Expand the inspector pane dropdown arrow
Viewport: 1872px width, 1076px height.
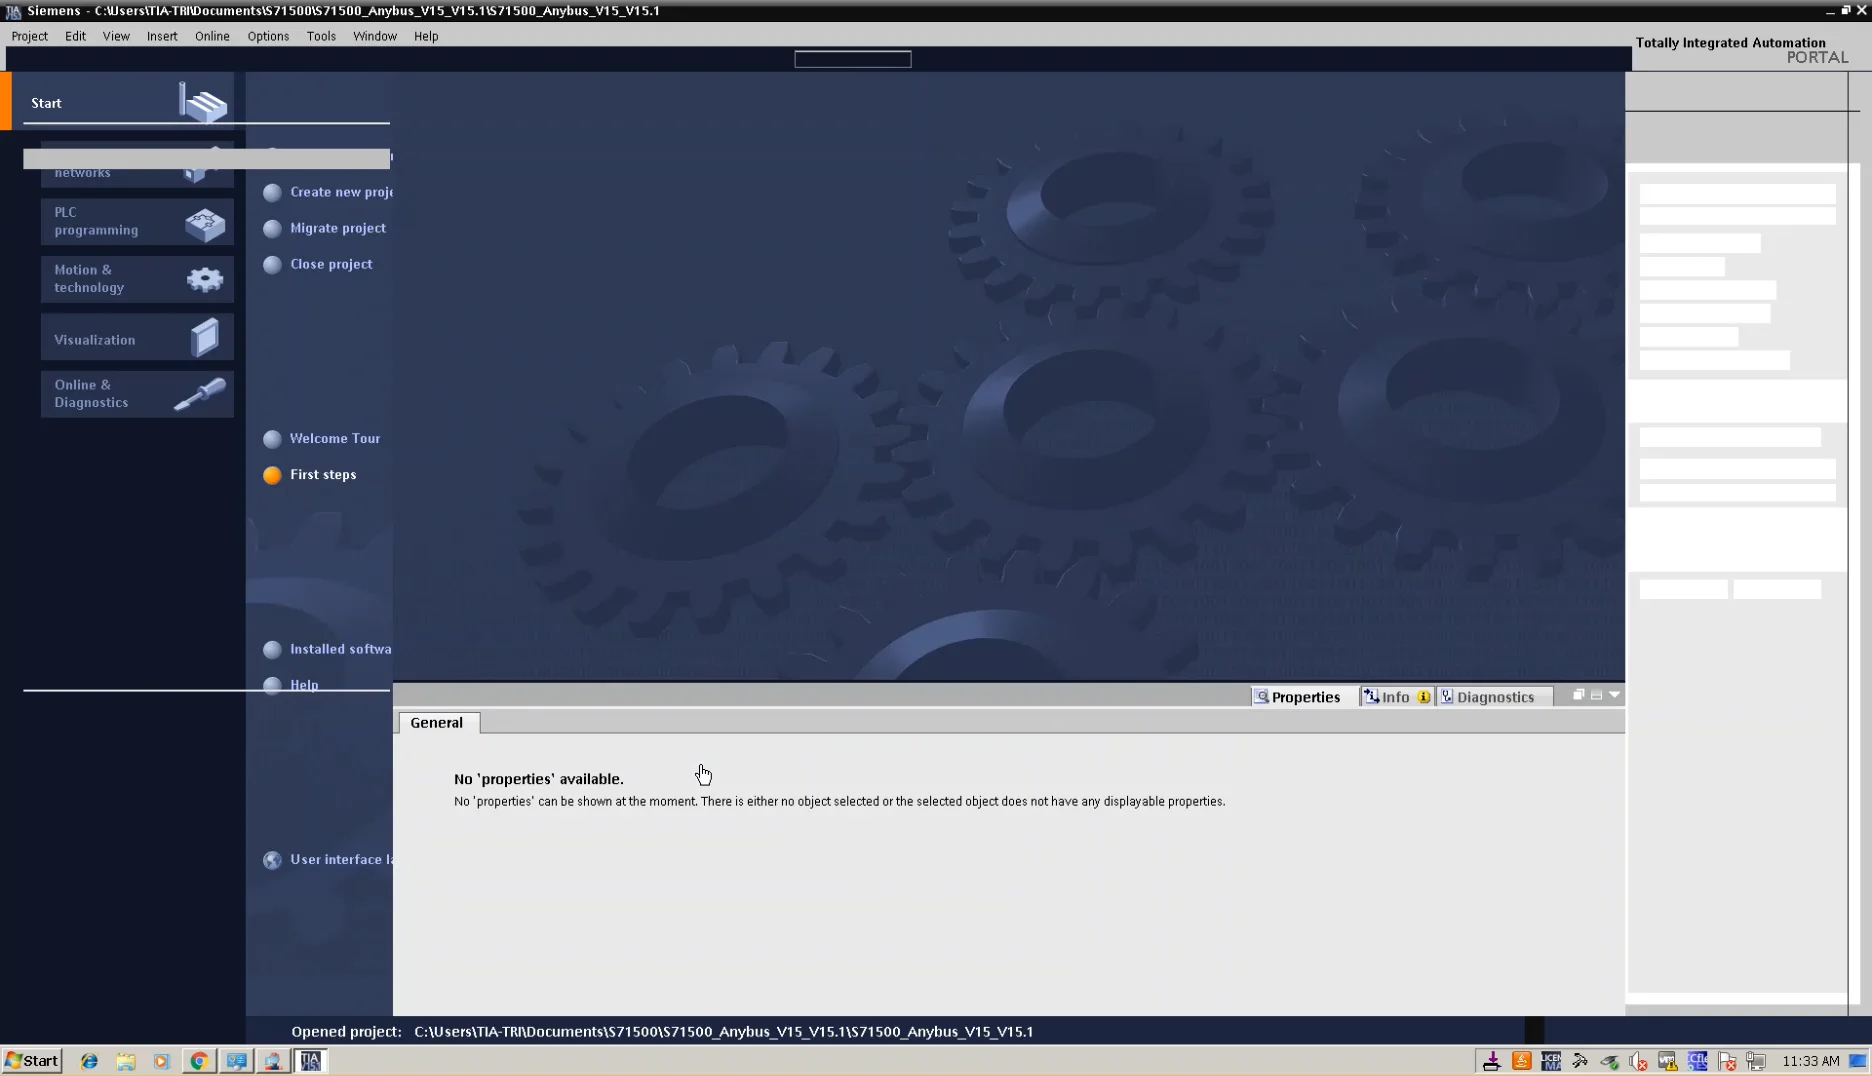(1612, 695)
